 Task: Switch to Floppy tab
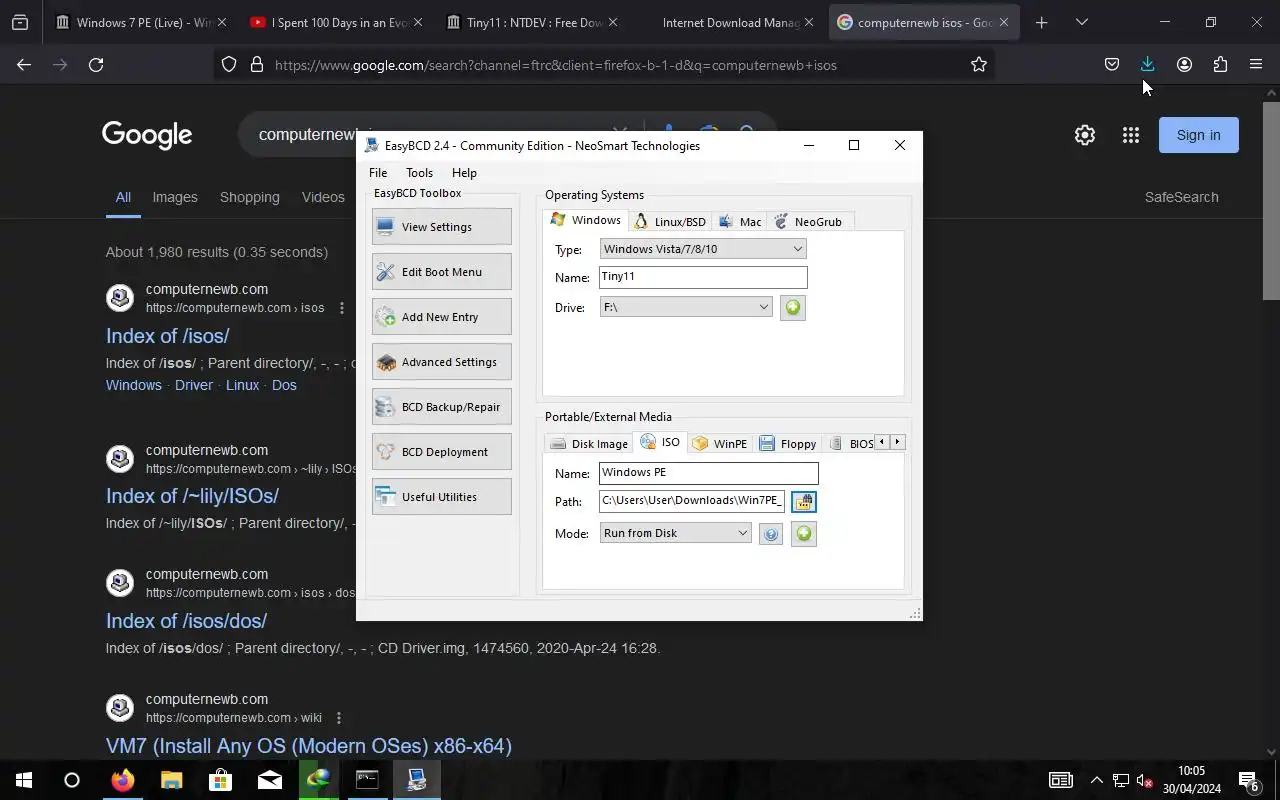(788, 444)
